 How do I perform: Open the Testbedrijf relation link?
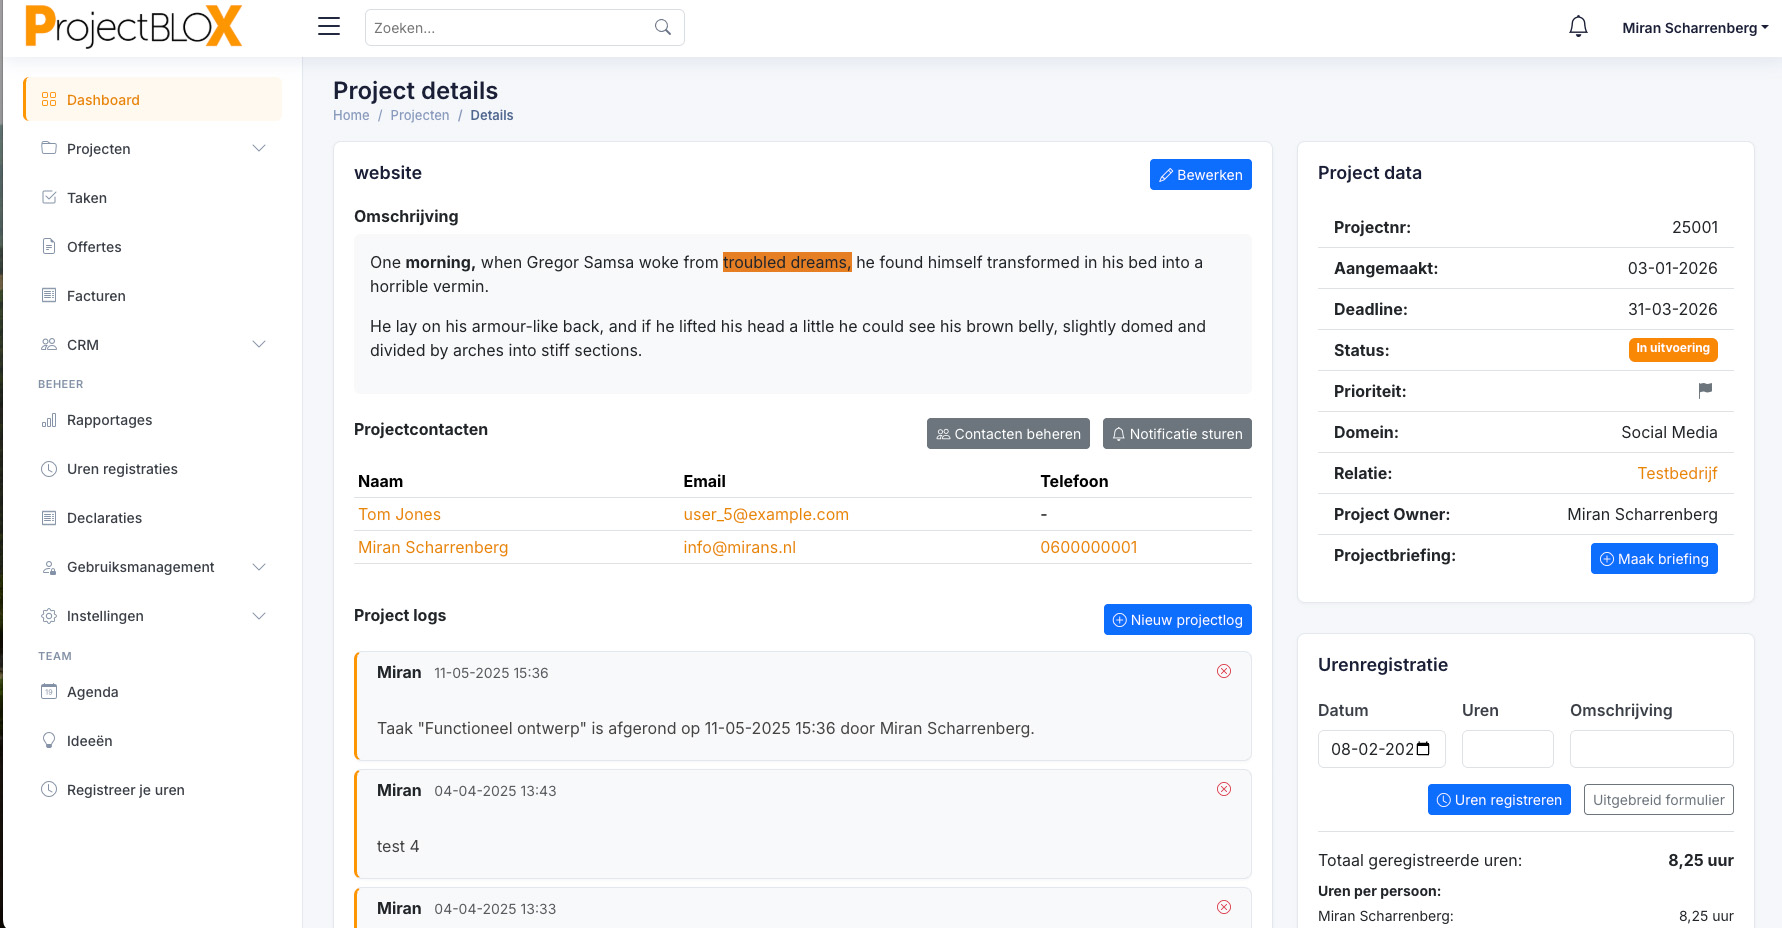[1676, 473]
